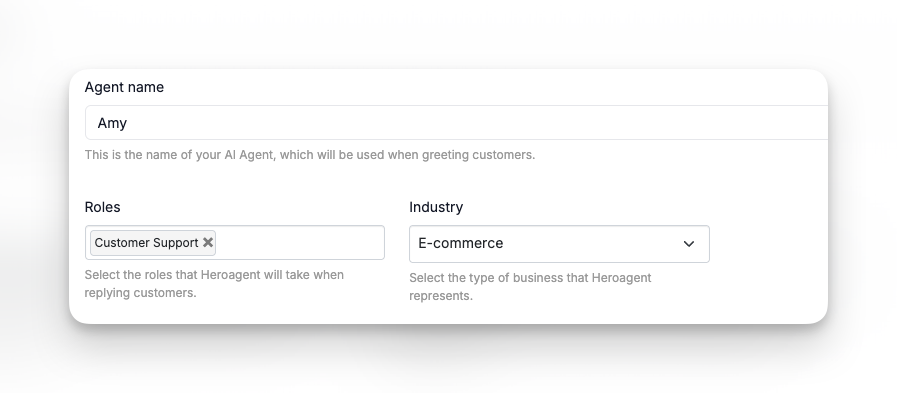Click the Agent name label
The width and height of the screenshot is (897, 393).
click(x=124, y=87)
